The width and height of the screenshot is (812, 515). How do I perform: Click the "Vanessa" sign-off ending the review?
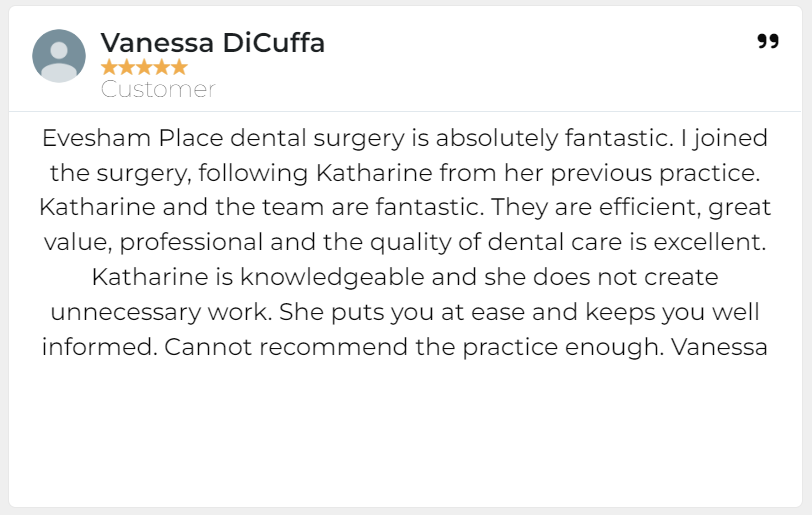(720, 347)
